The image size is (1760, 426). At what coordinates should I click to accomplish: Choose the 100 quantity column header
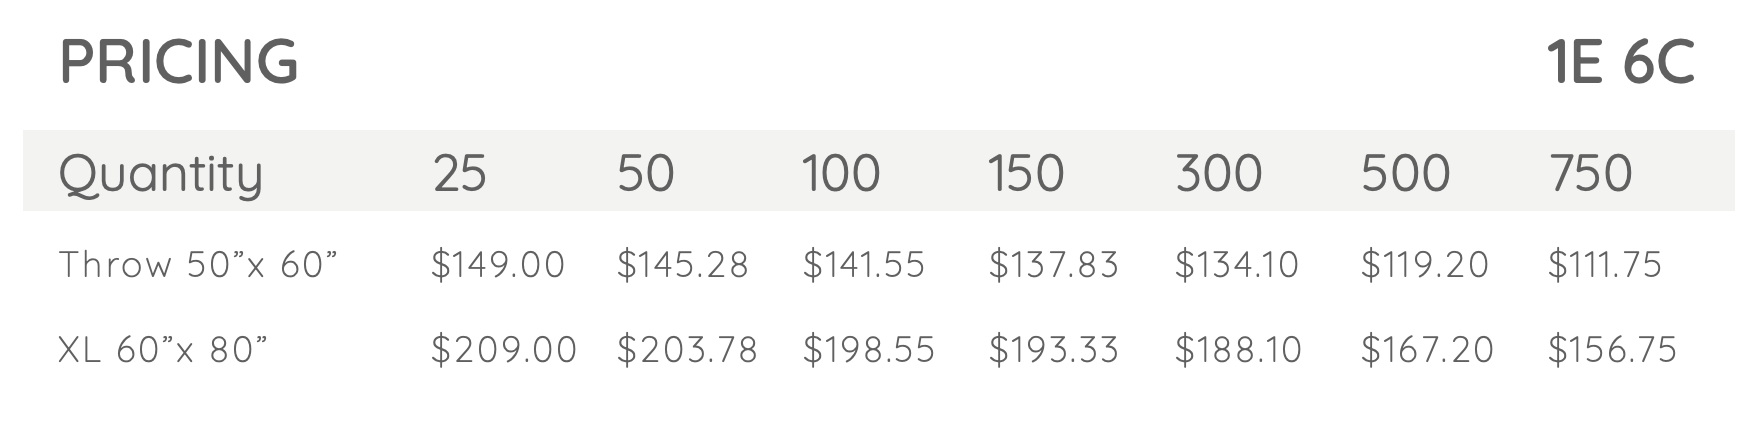(x=841, y=173)
